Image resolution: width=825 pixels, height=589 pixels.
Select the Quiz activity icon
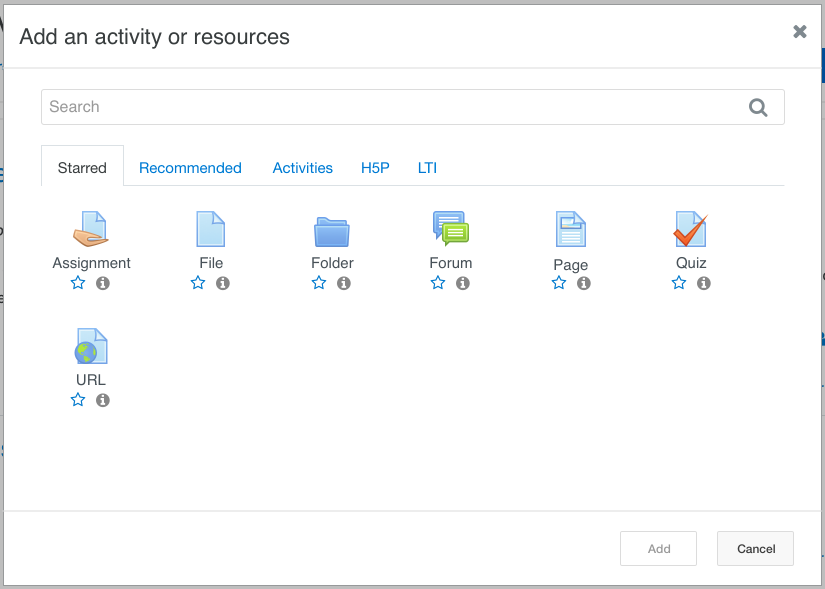(690, 230)
